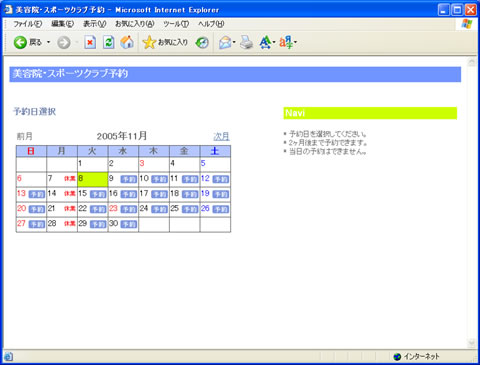Select 予約 for day 24

159,209
